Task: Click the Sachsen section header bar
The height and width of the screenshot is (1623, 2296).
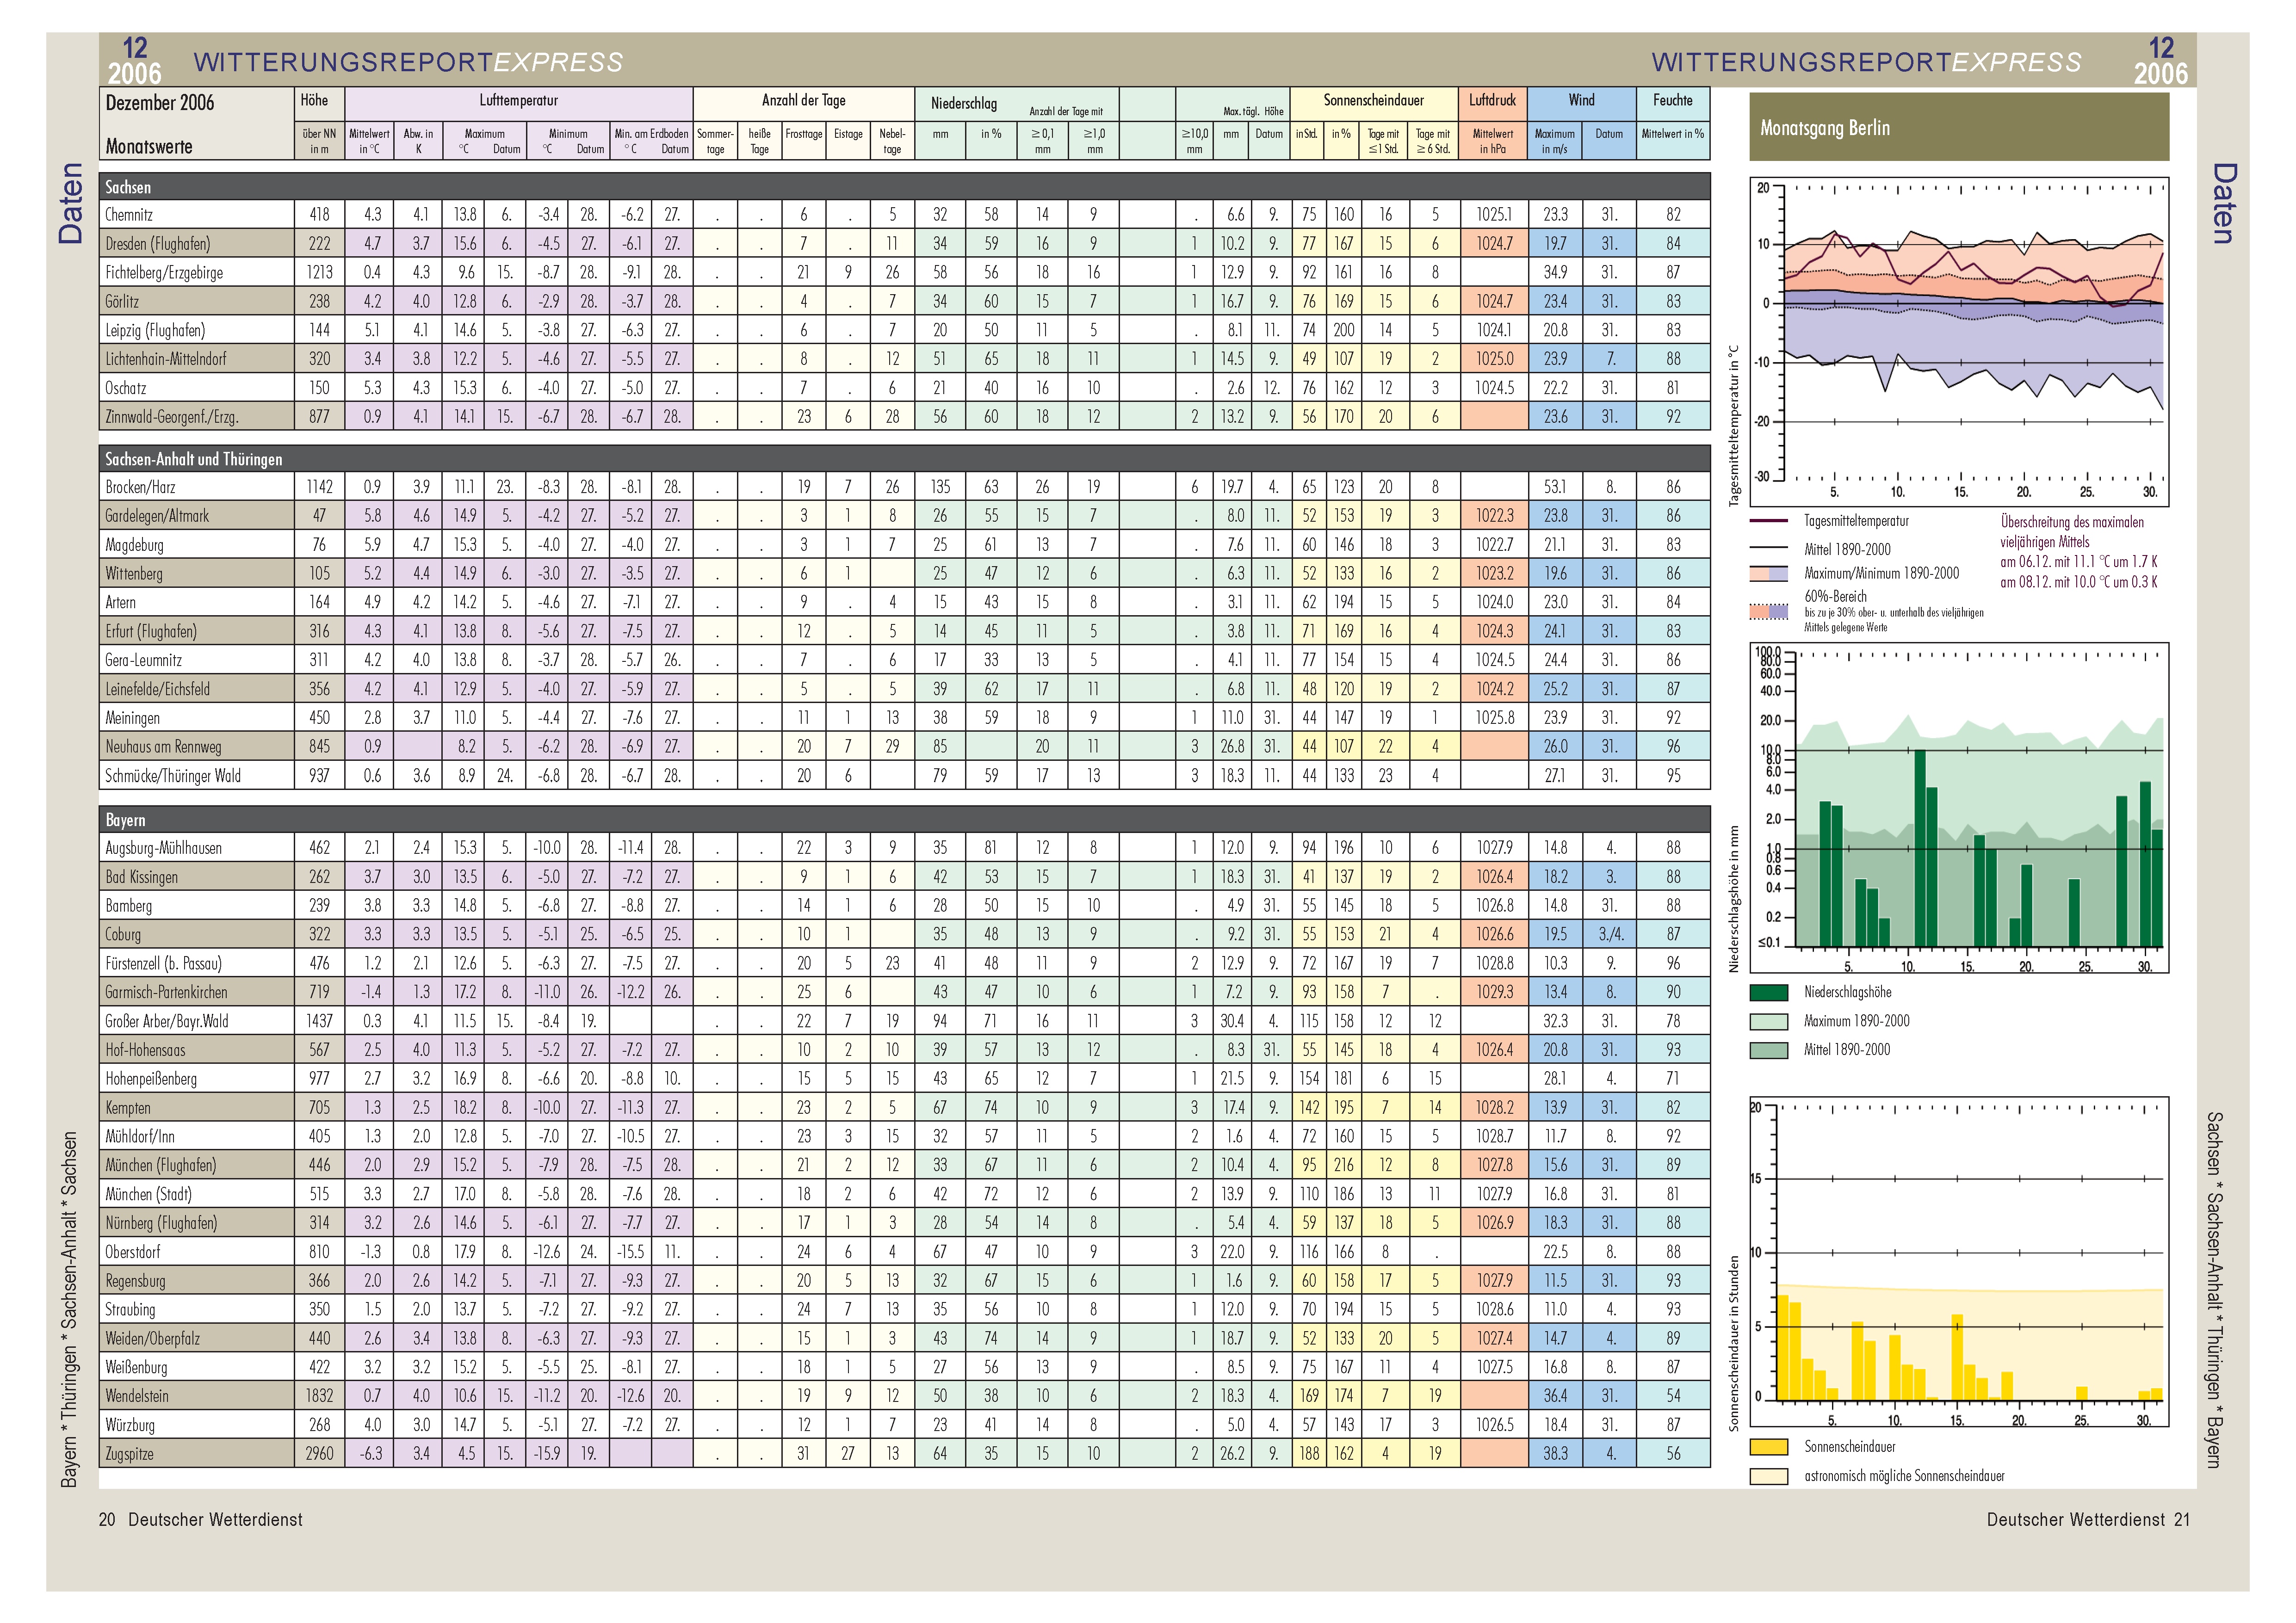Action: 904,187
